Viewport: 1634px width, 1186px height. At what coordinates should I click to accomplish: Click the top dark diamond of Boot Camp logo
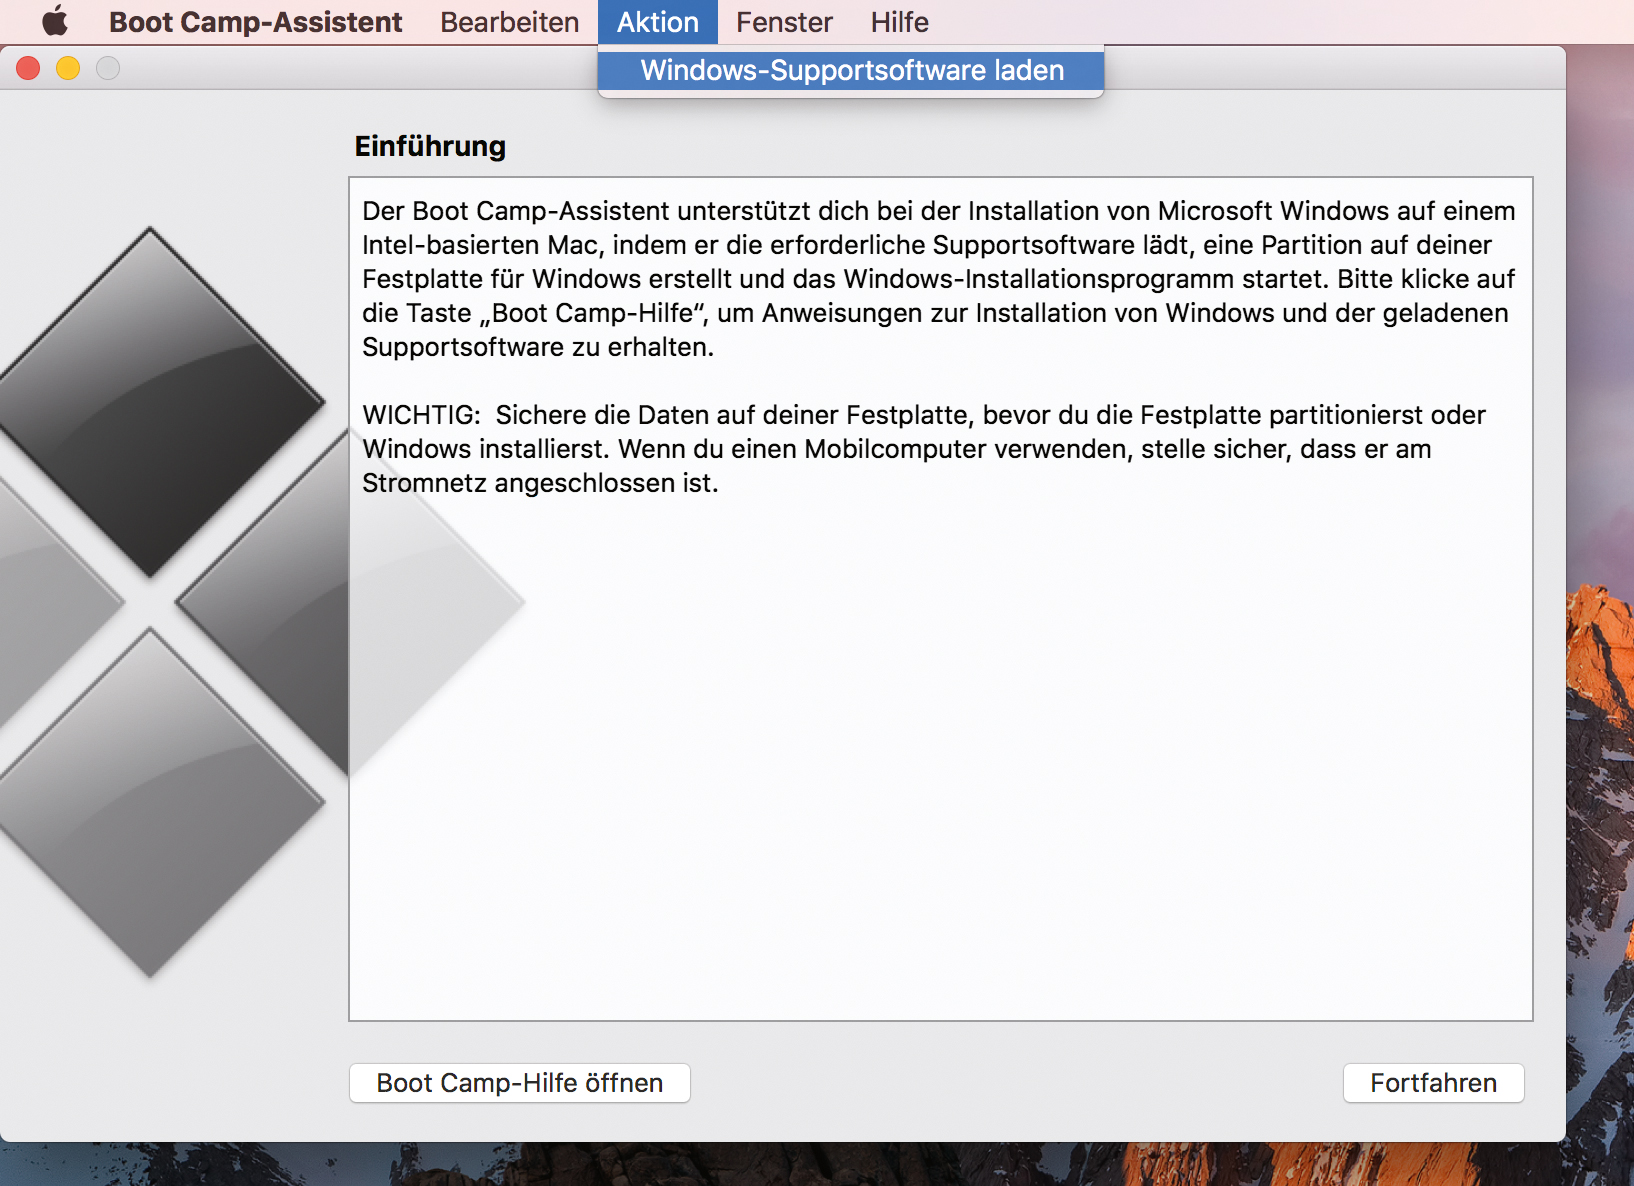pos(150,400)
